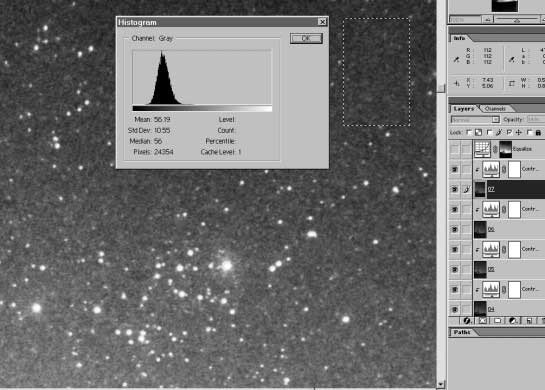The width and height of the screenshot is (545, 390).
Task: Click the scroll down arrow of canvas
Action: tap(441, 384)
